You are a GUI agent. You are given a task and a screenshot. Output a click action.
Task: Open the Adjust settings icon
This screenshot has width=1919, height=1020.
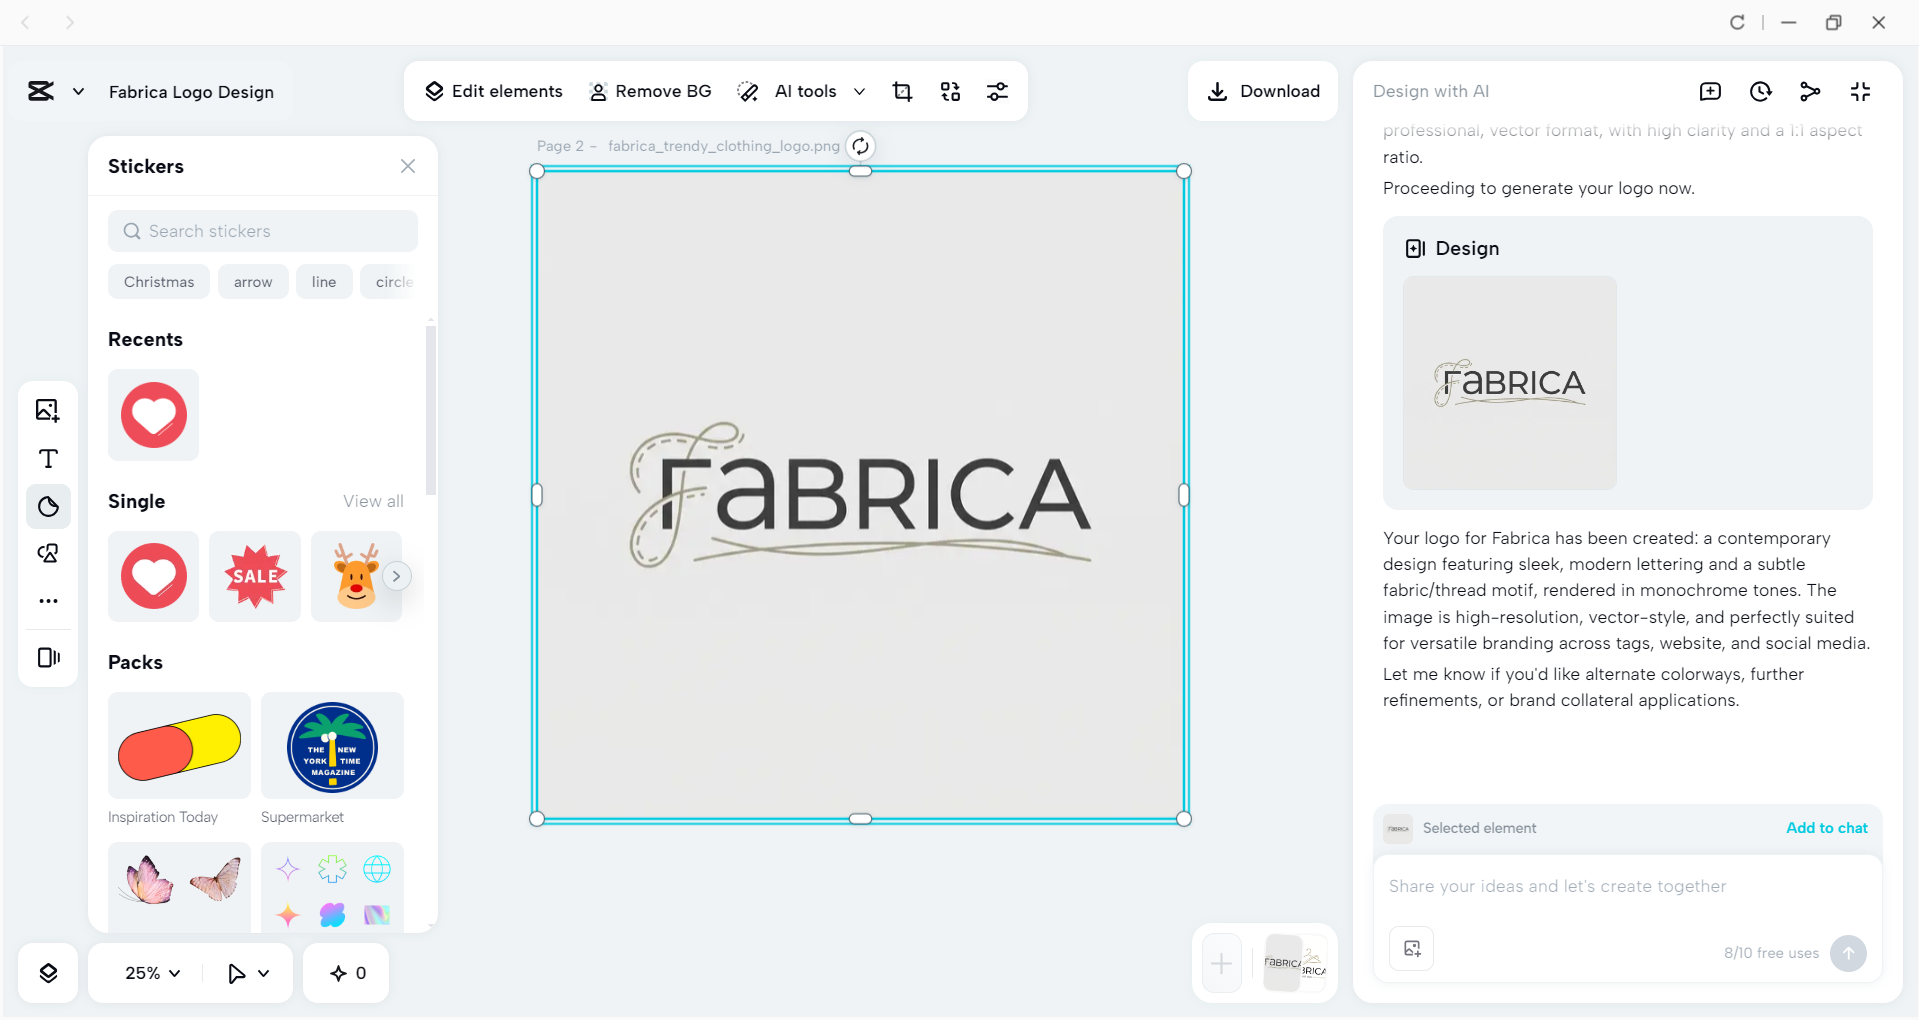[x=998, y=91]
